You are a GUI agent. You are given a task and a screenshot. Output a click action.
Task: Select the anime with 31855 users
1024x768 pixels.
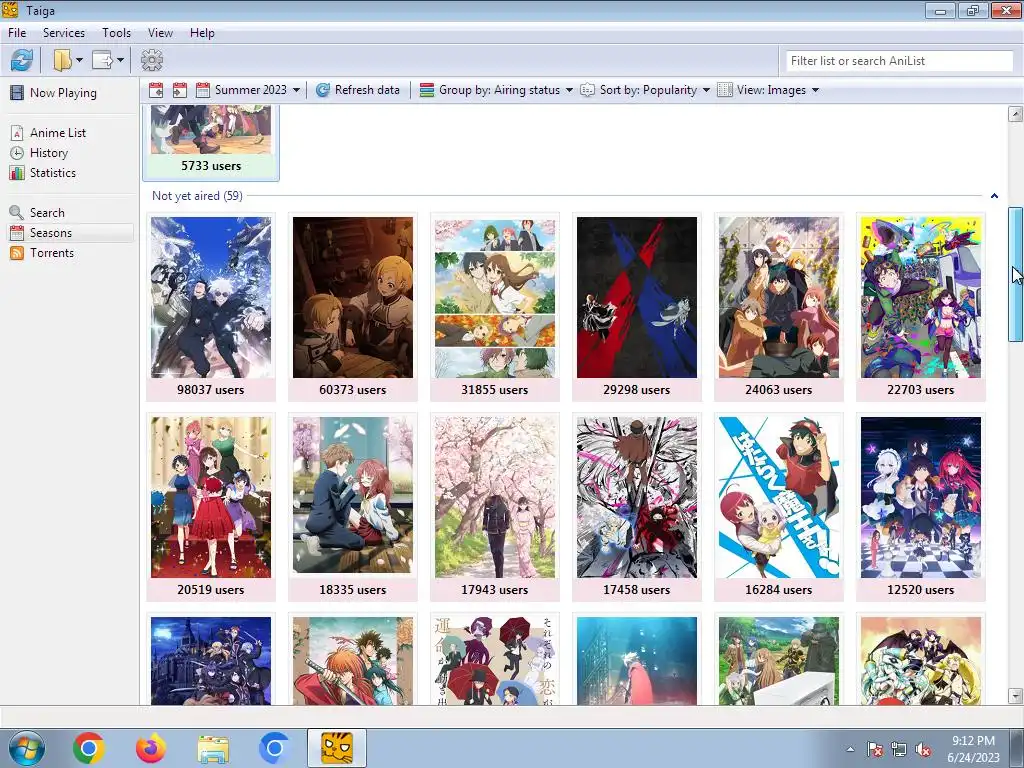coord(495,307)
